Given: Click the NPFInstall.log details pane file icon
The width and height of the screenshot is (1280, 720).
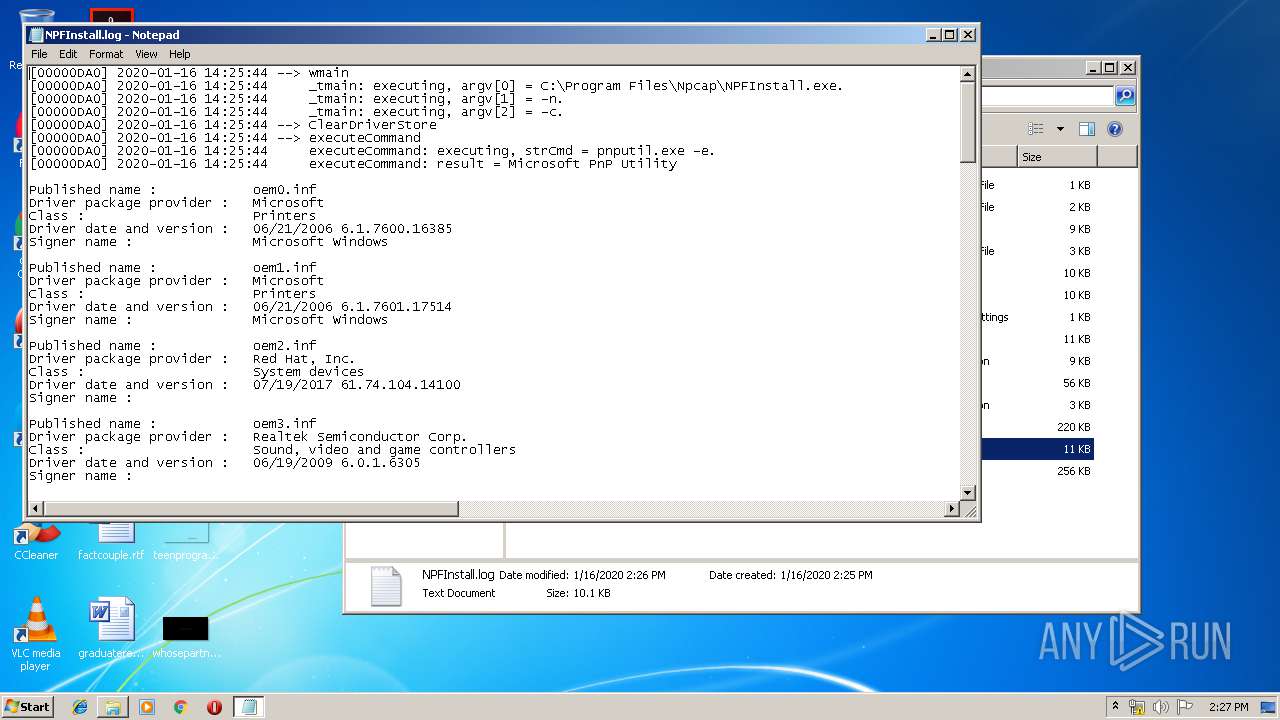Looking at the screenshot, I should (386, 586).
